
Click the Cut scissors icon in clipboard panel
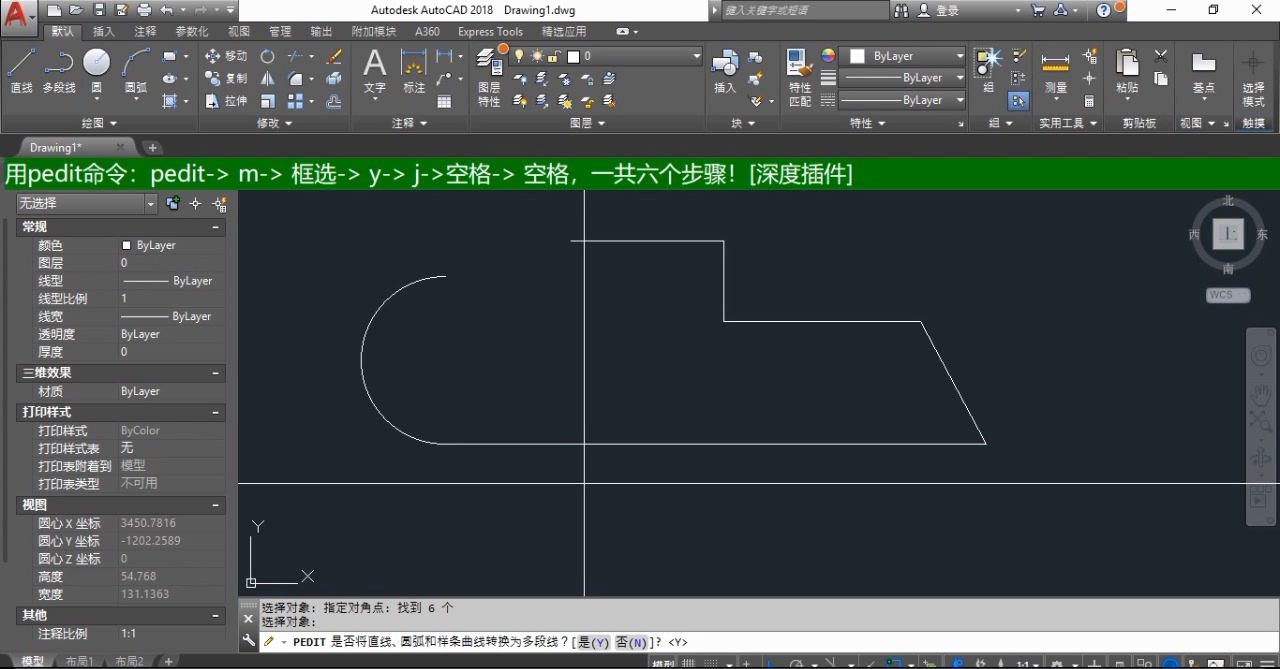pos(1161,56)
